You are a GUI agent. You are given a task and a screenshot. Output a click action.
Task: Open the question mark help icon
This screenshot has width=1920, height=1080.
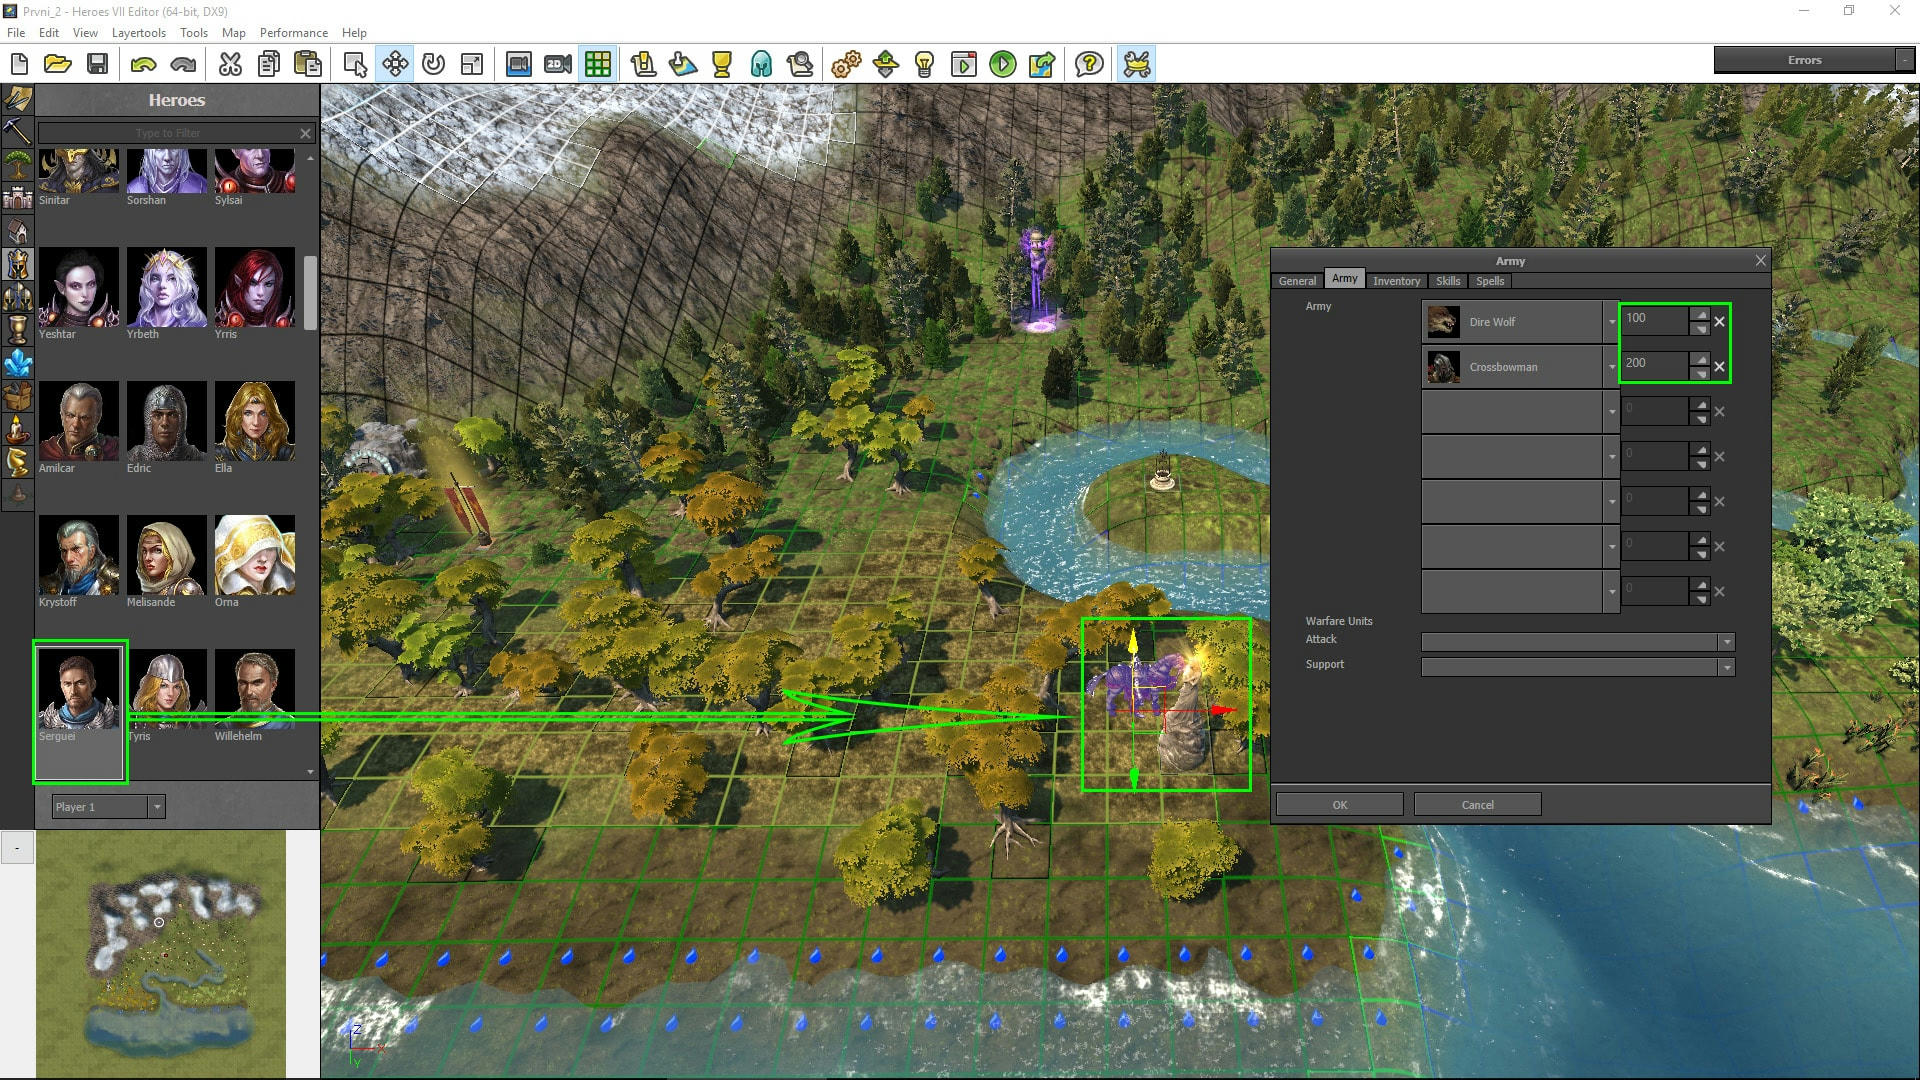pos(1089,64)
